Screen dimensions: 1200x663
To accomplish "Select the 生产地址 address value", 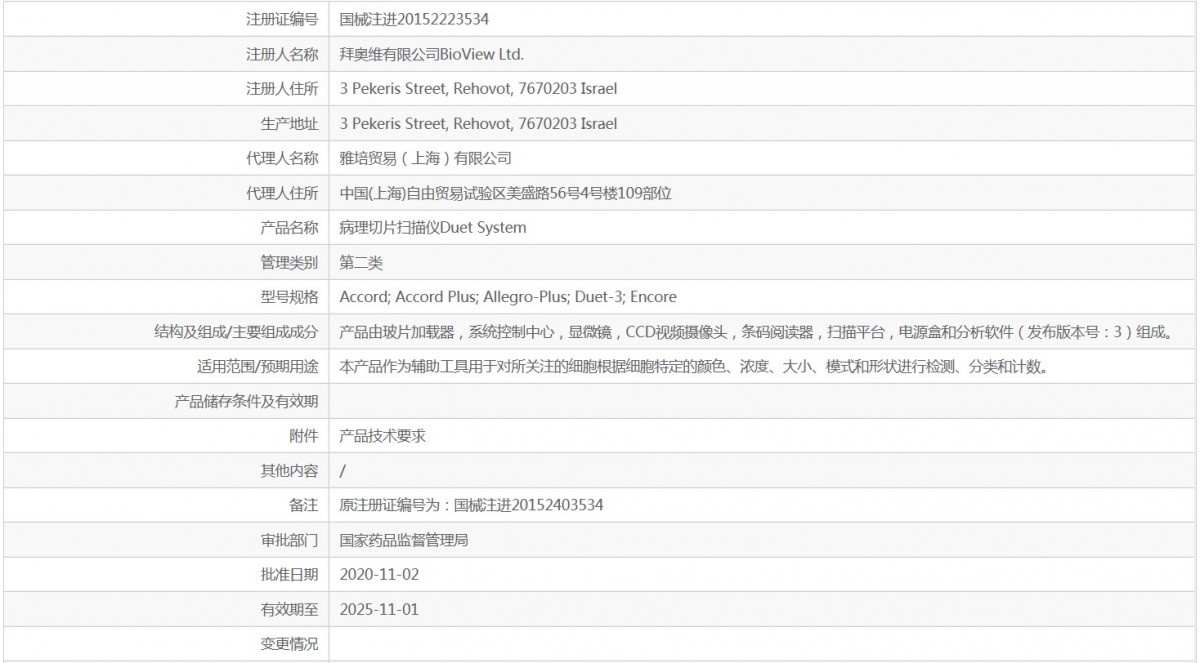I will click(x=478, y=124).
